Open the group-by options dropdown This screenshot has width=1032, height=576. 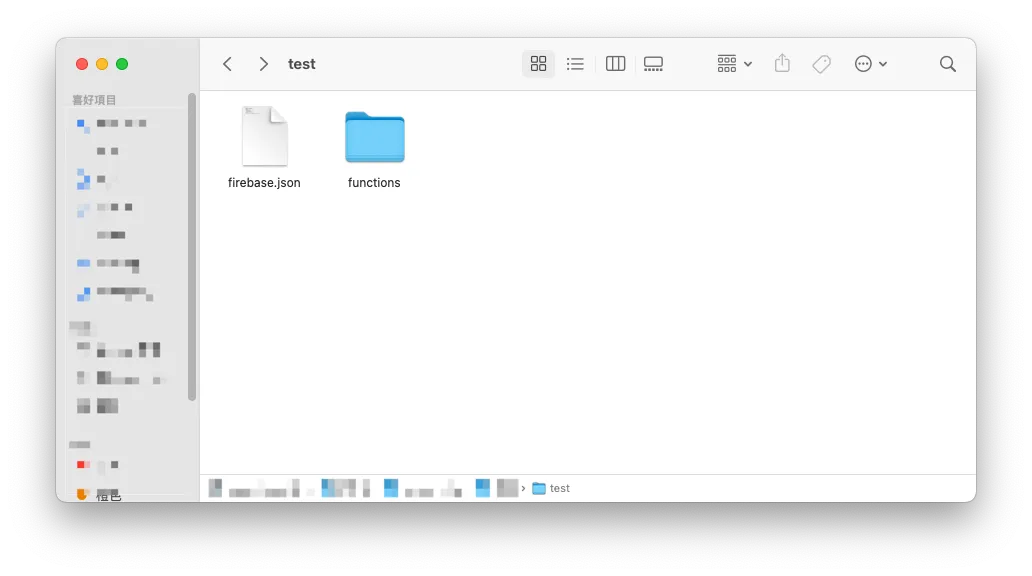click(x=734, y=64)
